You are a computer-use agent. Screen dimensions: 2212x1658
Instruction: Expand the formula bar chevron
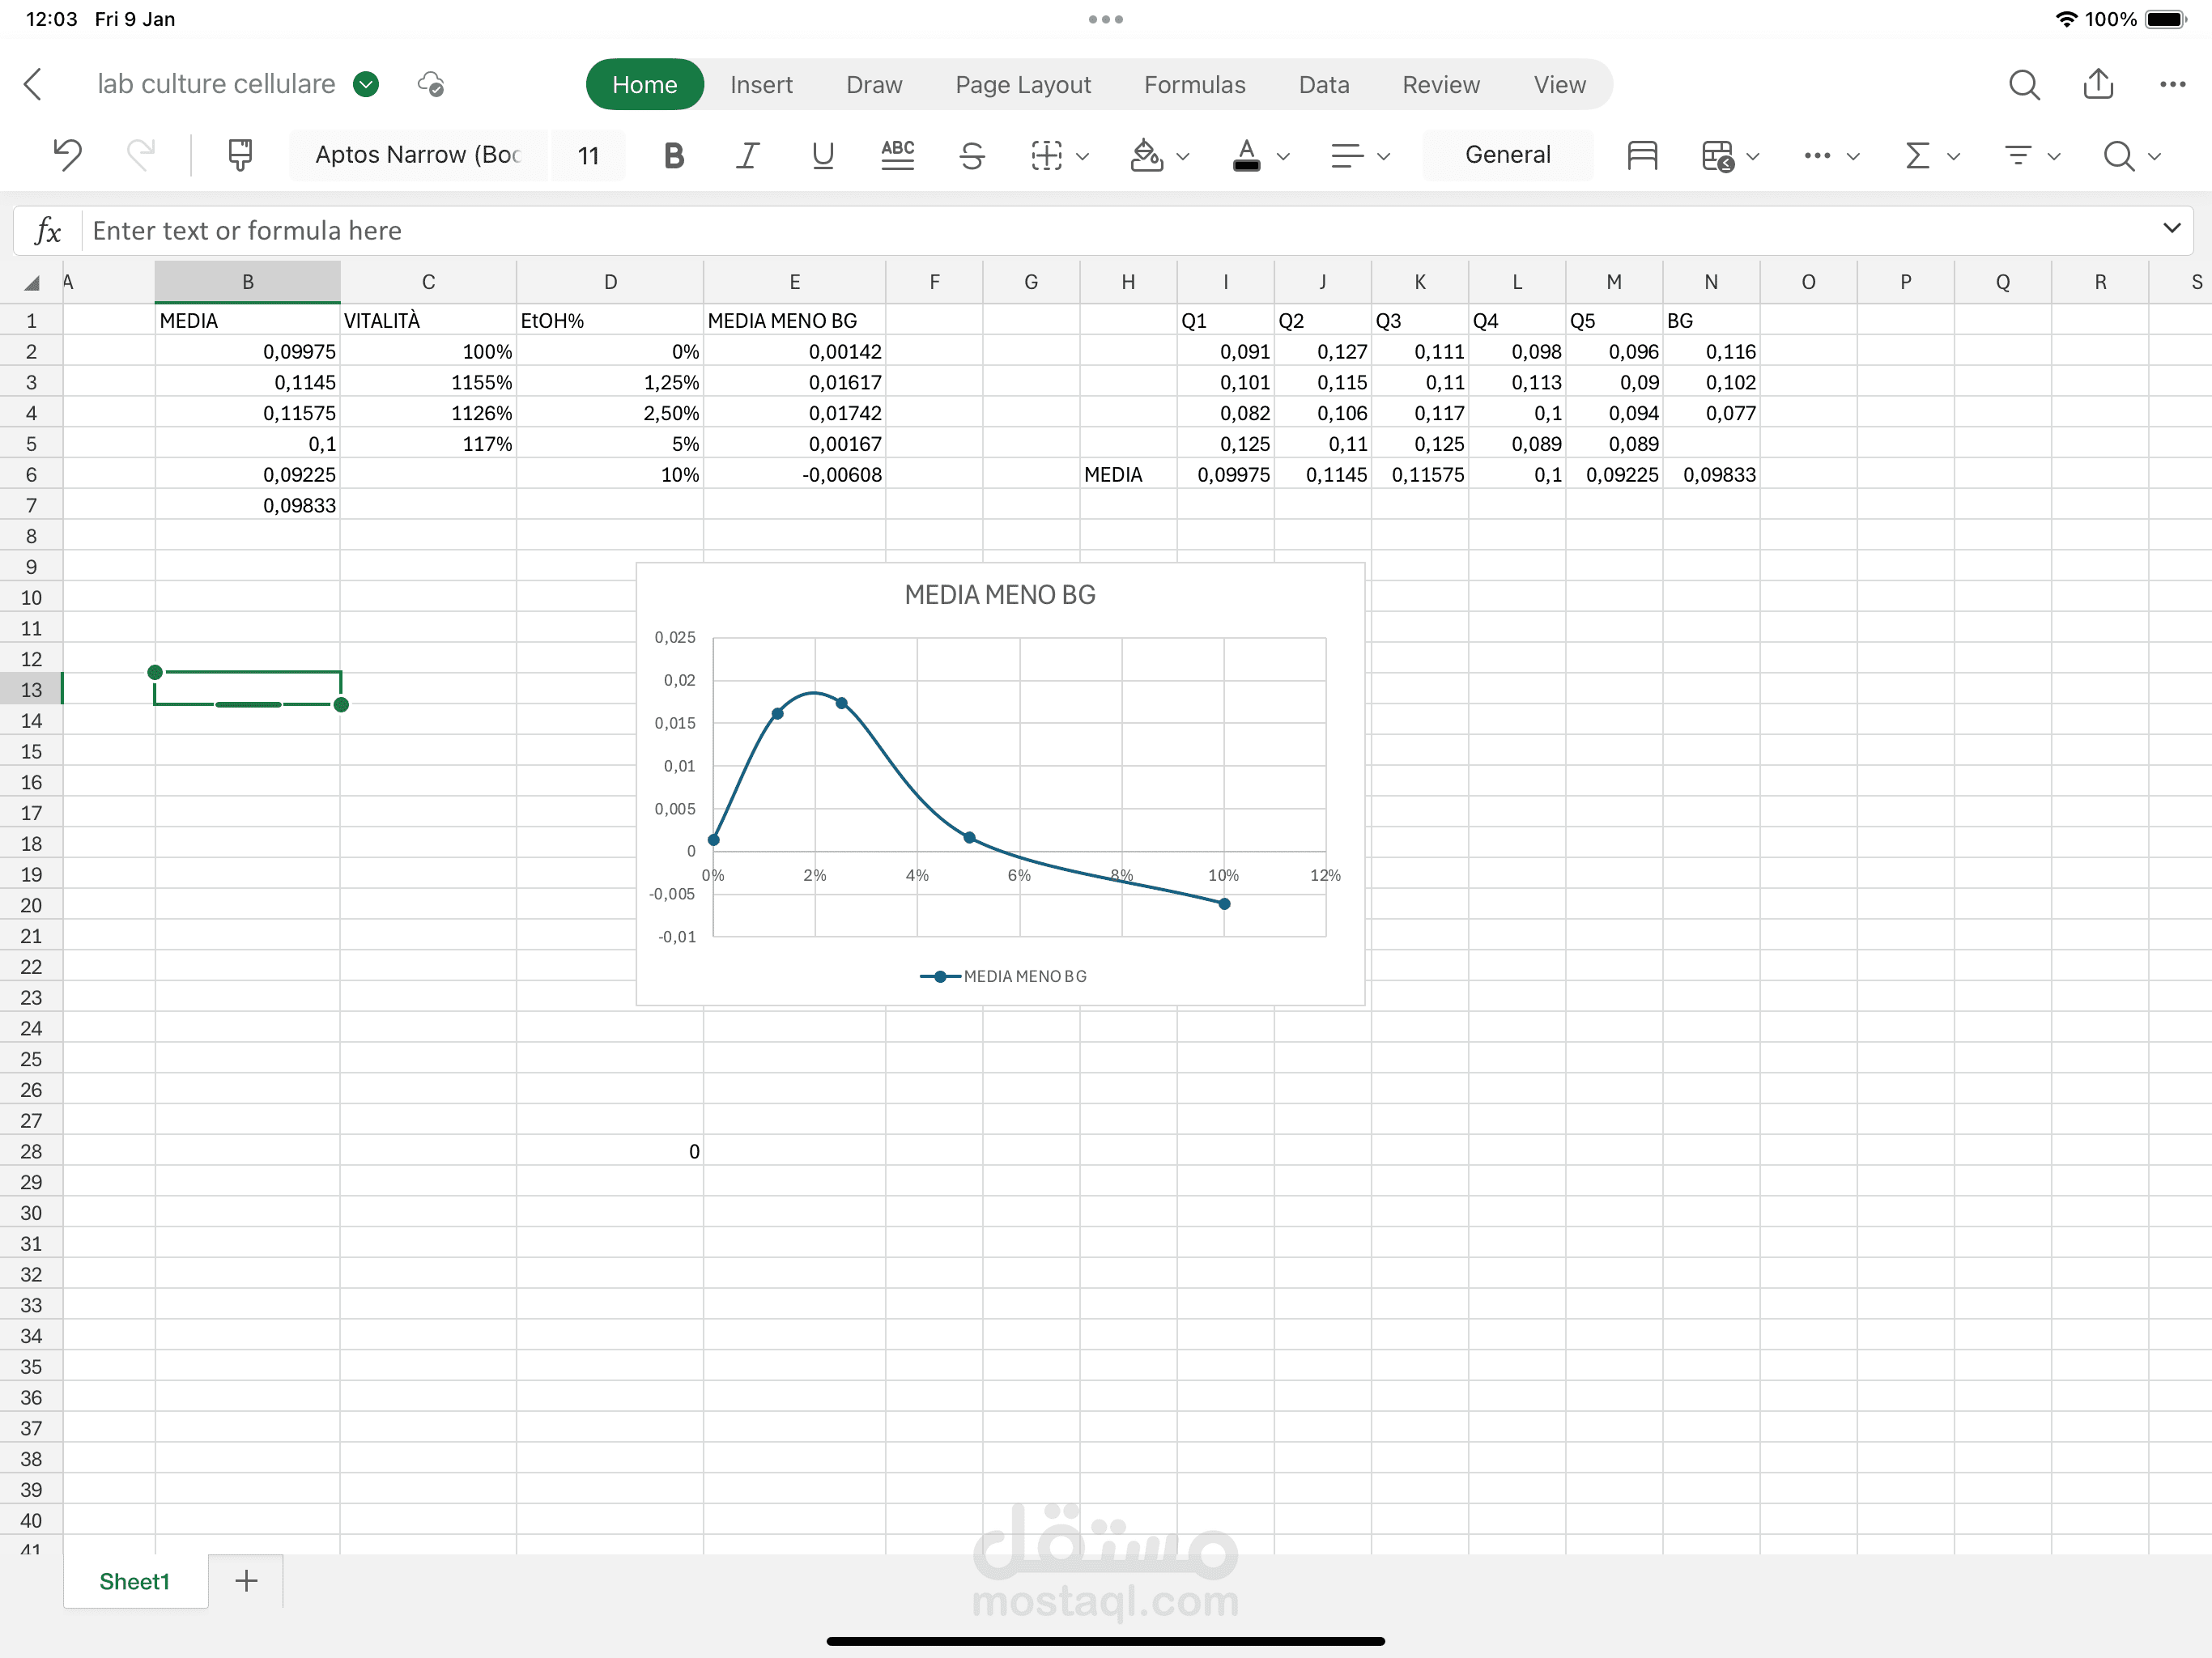(2171, 228)
